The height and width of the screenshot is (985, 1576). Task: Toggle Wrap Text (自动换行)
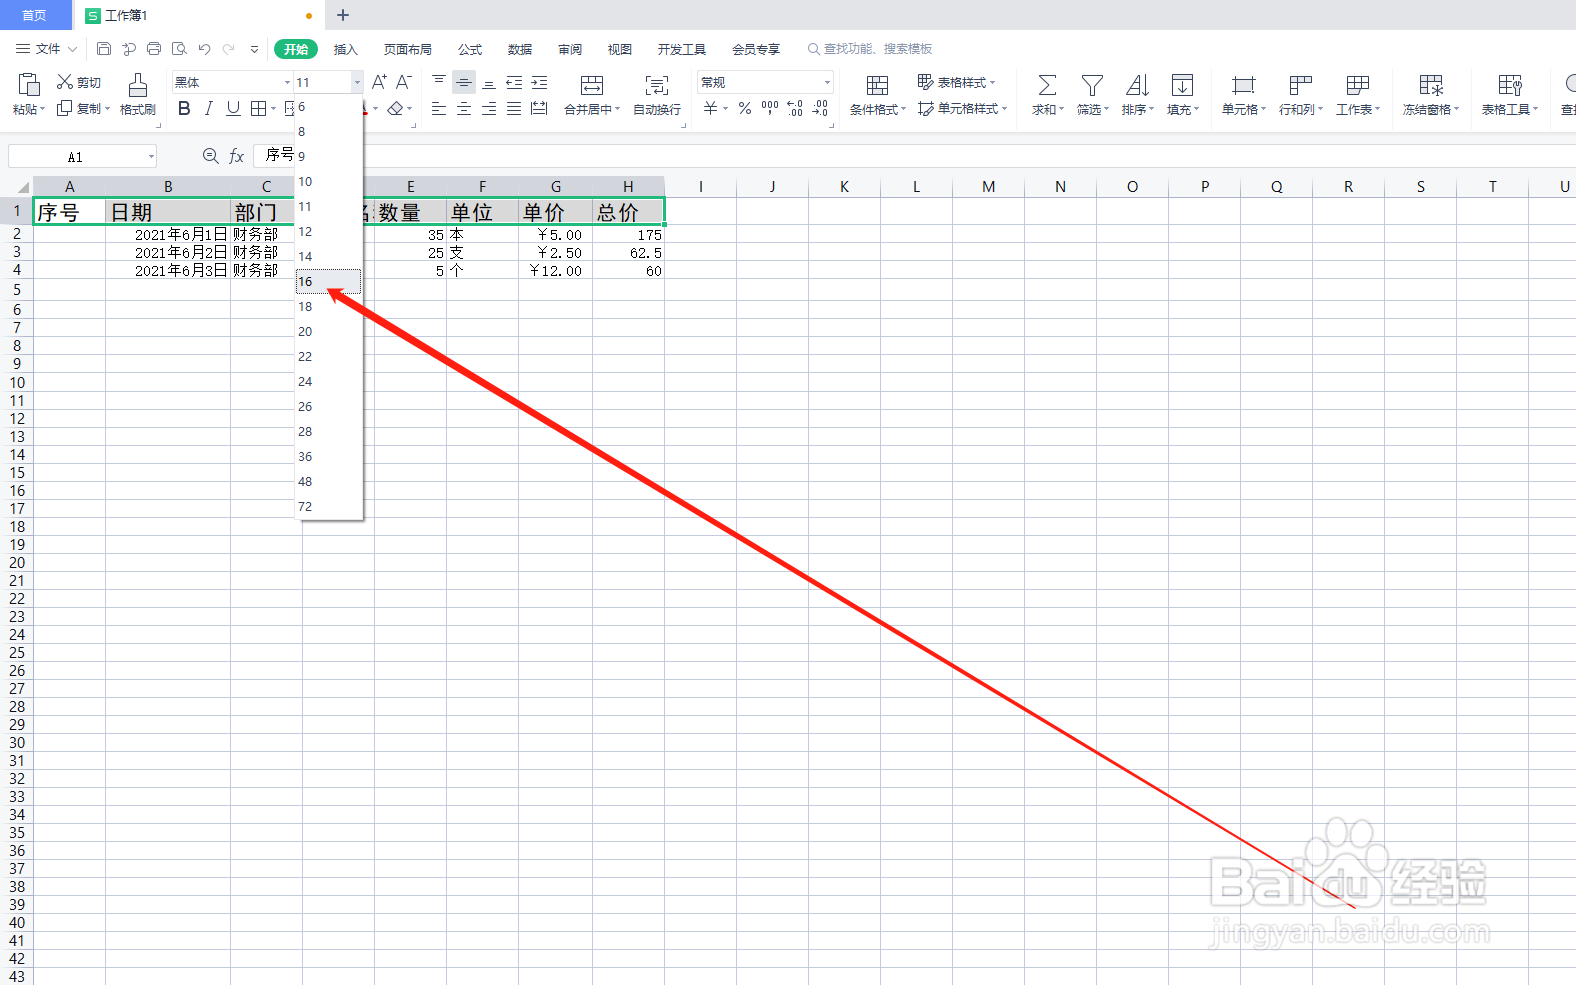pos(657,94)
